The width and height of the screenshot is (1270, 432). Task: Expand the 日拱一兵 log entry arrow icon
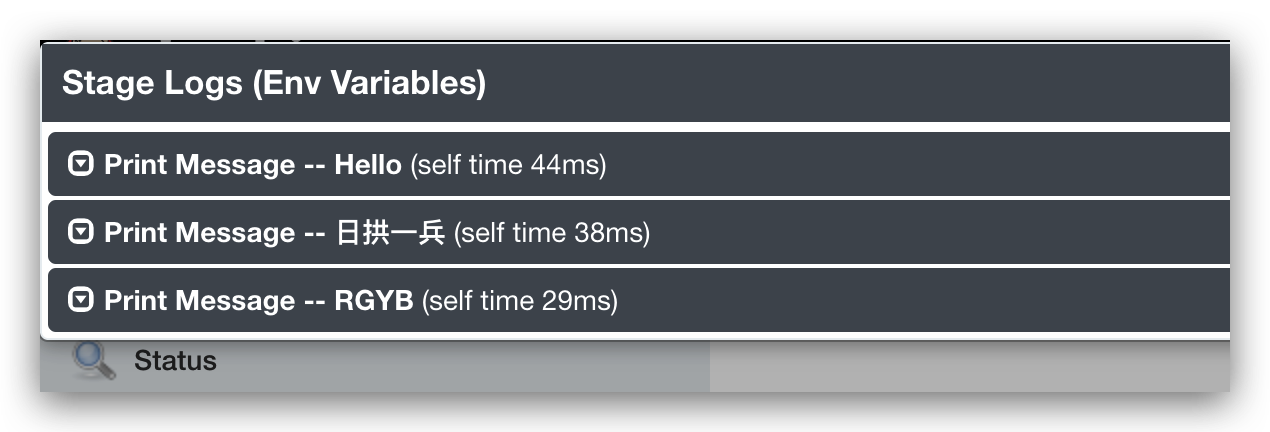tap(80, 232)
